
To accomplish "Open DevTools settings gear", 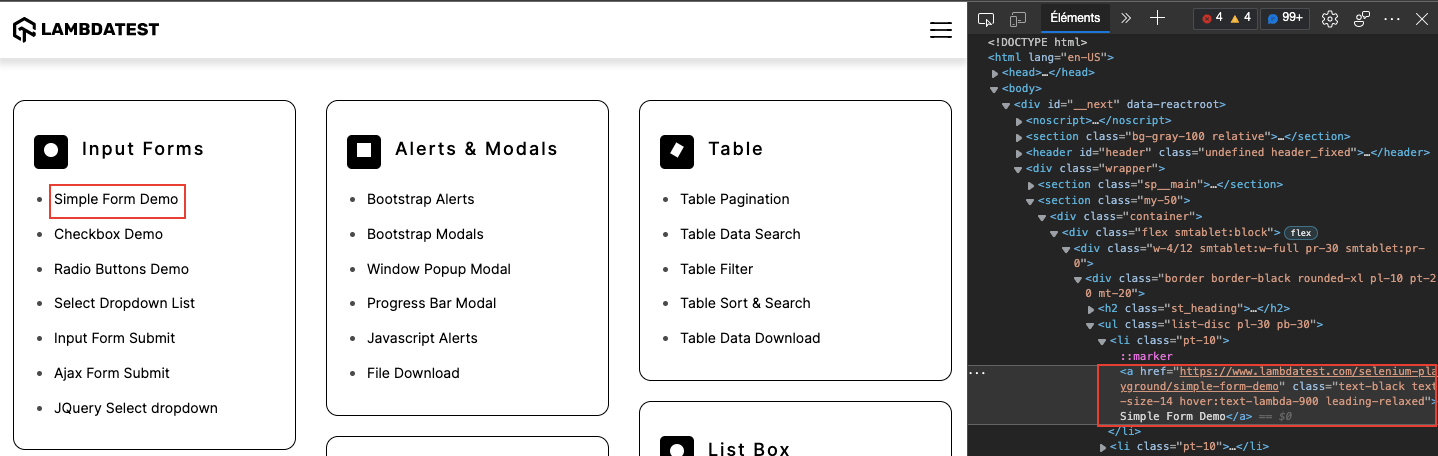I will [x=1330, y=18].
